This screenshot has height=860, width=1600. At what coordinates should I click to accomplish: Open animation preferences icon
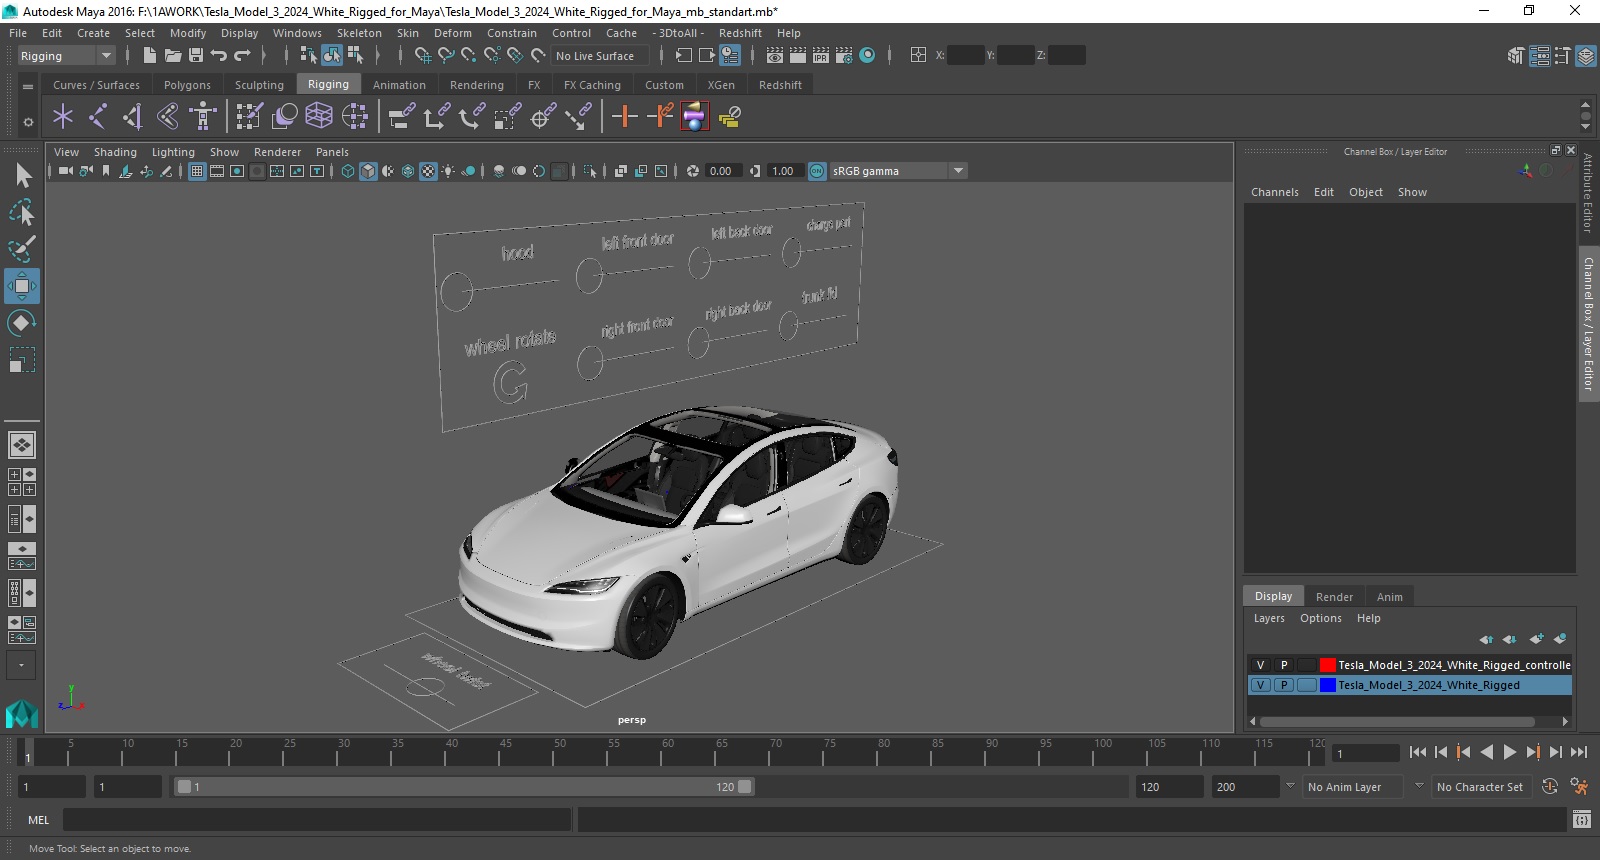[x=1580, y=787]
